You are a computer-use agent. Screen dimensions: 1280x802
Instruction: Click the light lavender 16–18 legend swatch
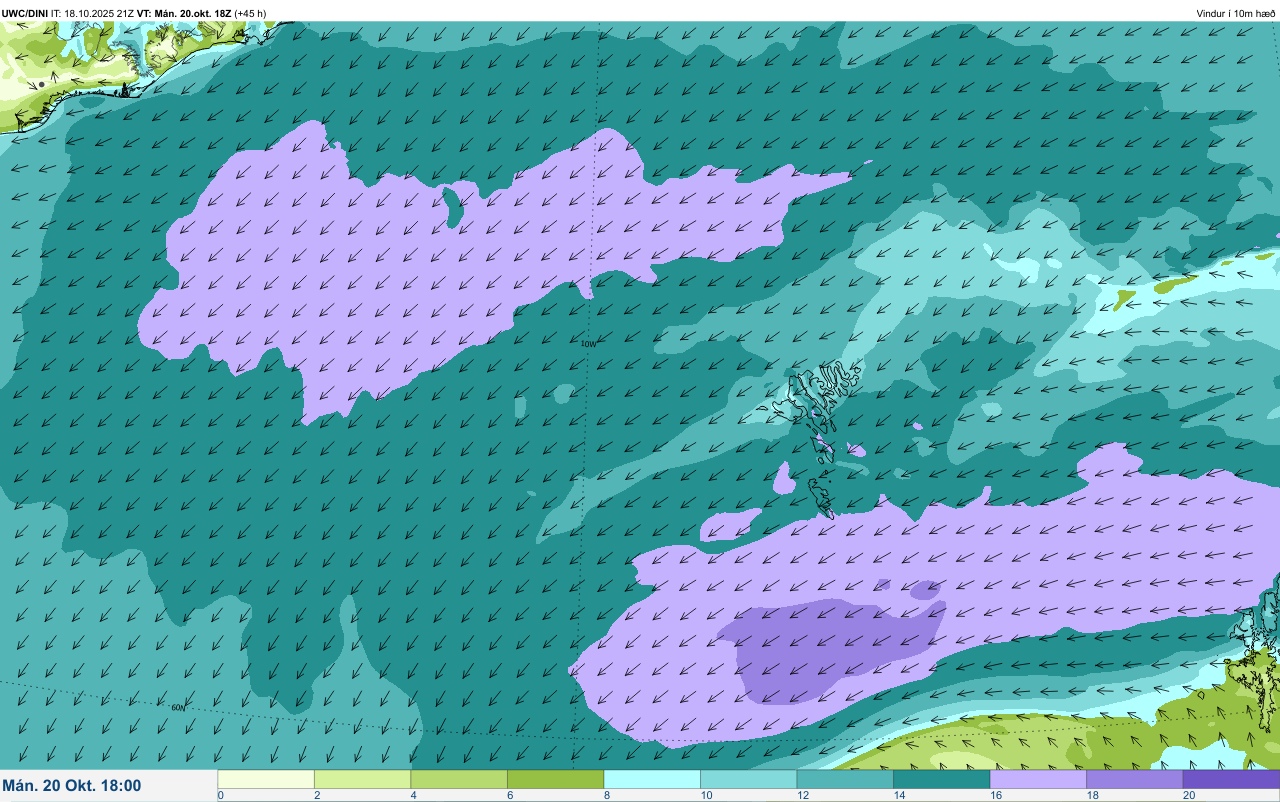(1038, 779)
